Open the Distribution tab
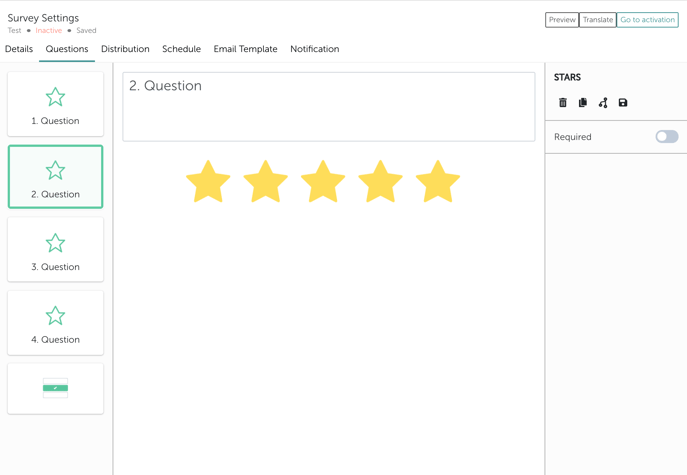687x475 pixels. tap(125, 49)
